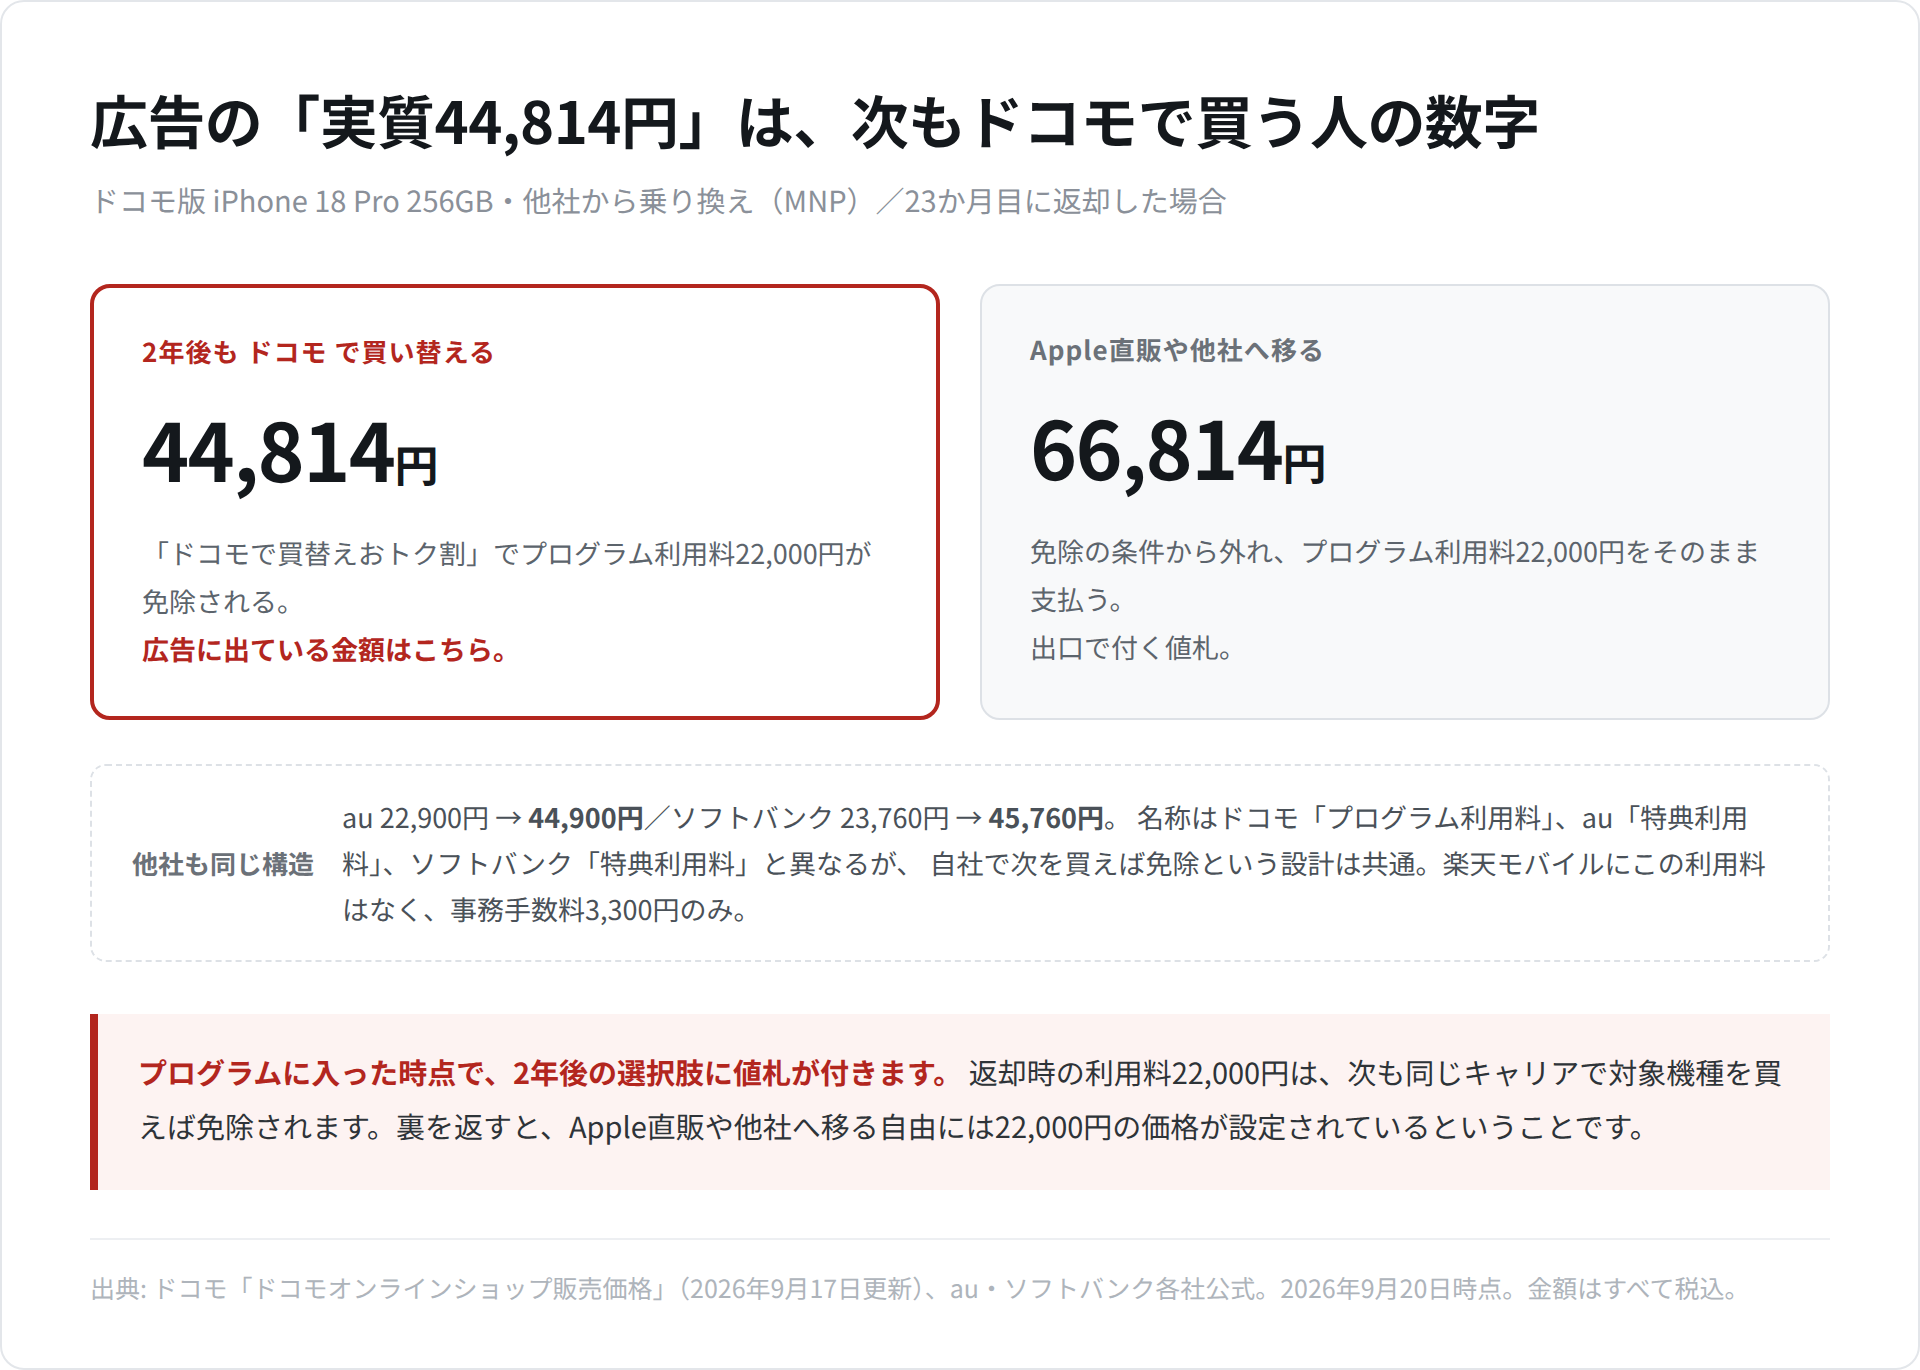The width and height of the screenshot is (1920, 1370).
Task: Click the text 出口で付く値札。
Action: (x=1131, y=648)
